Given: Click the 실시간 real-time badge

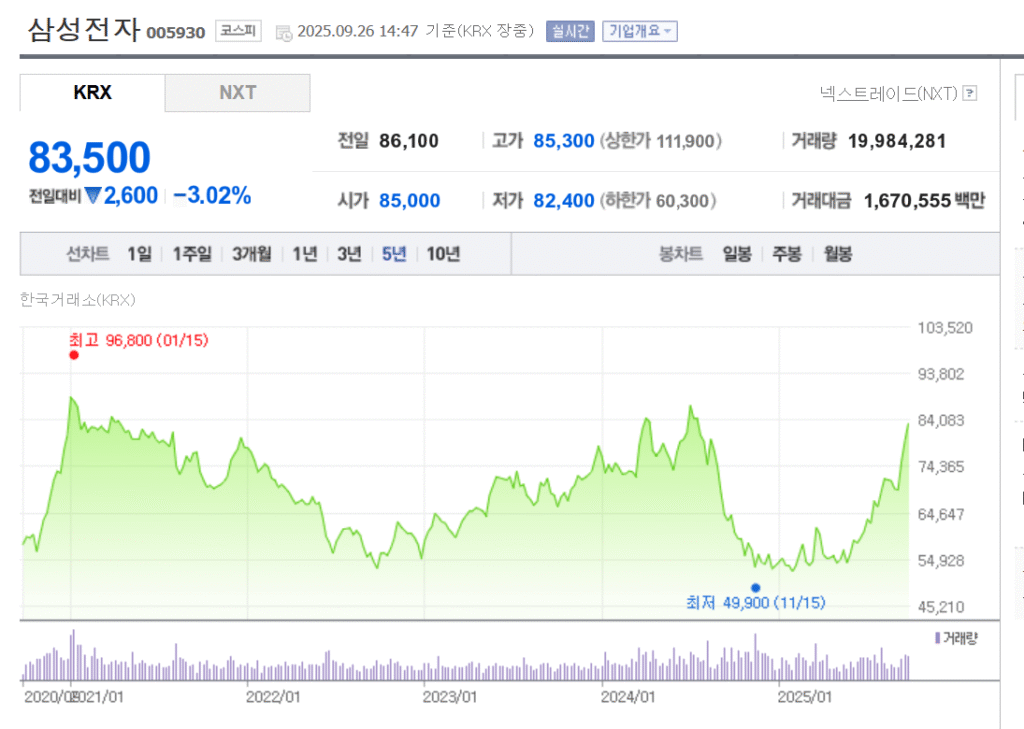Looking at the screenshot, I should click(x=570, y=31).
